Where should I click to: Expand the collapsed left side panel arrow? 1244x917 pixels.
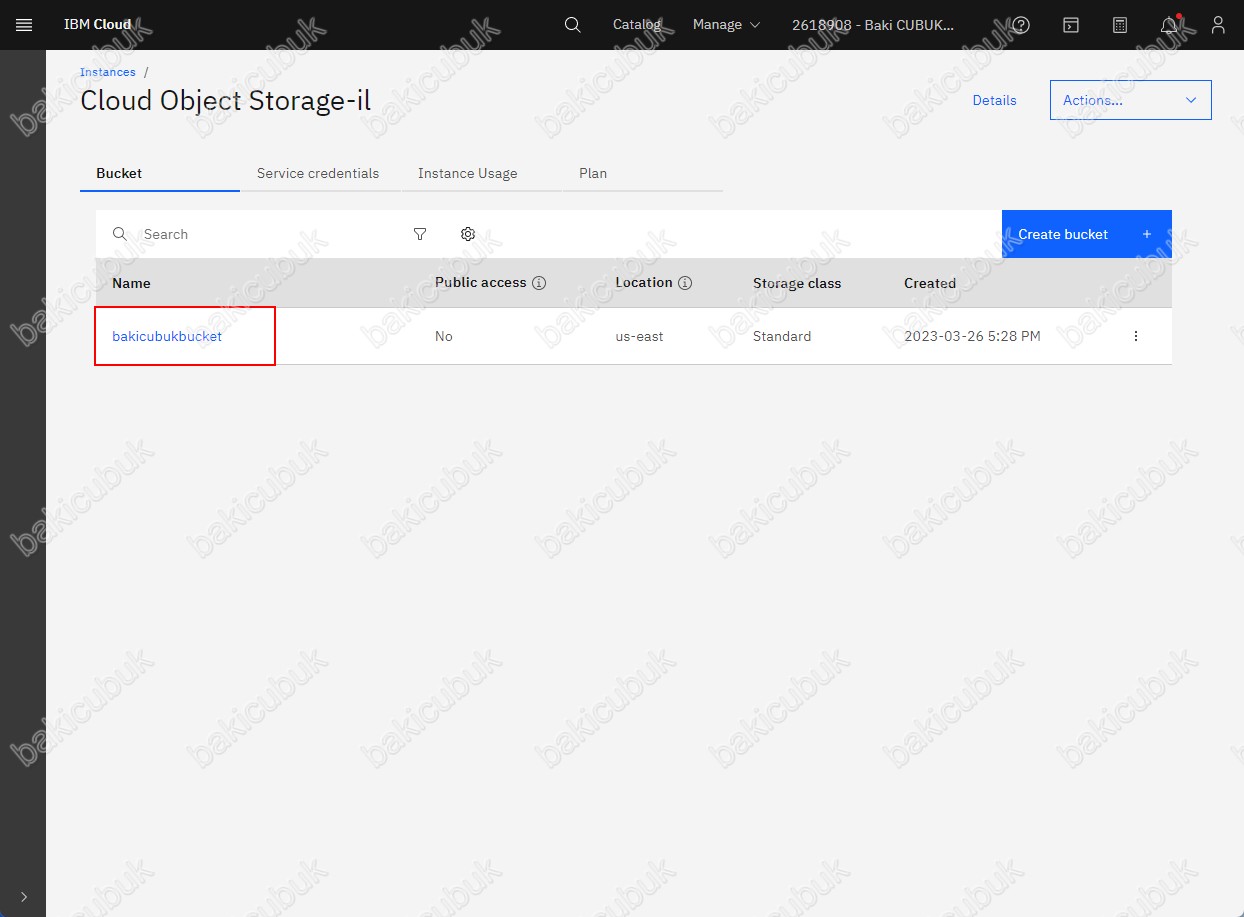point(24,897)
